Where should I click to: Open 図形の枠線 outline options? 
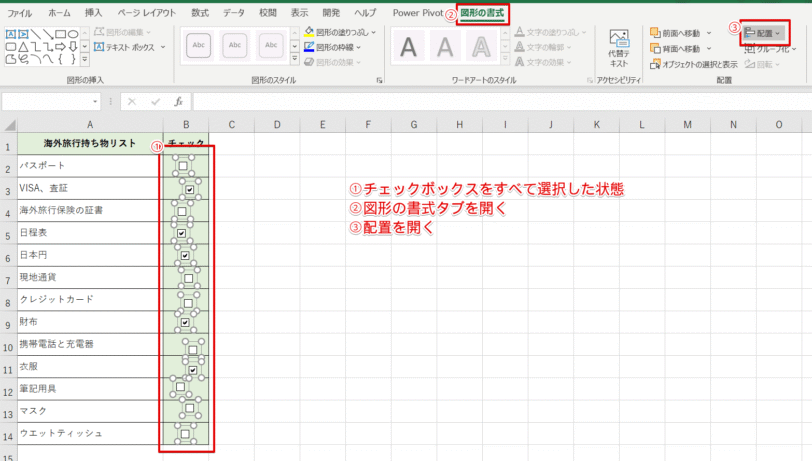332,47
